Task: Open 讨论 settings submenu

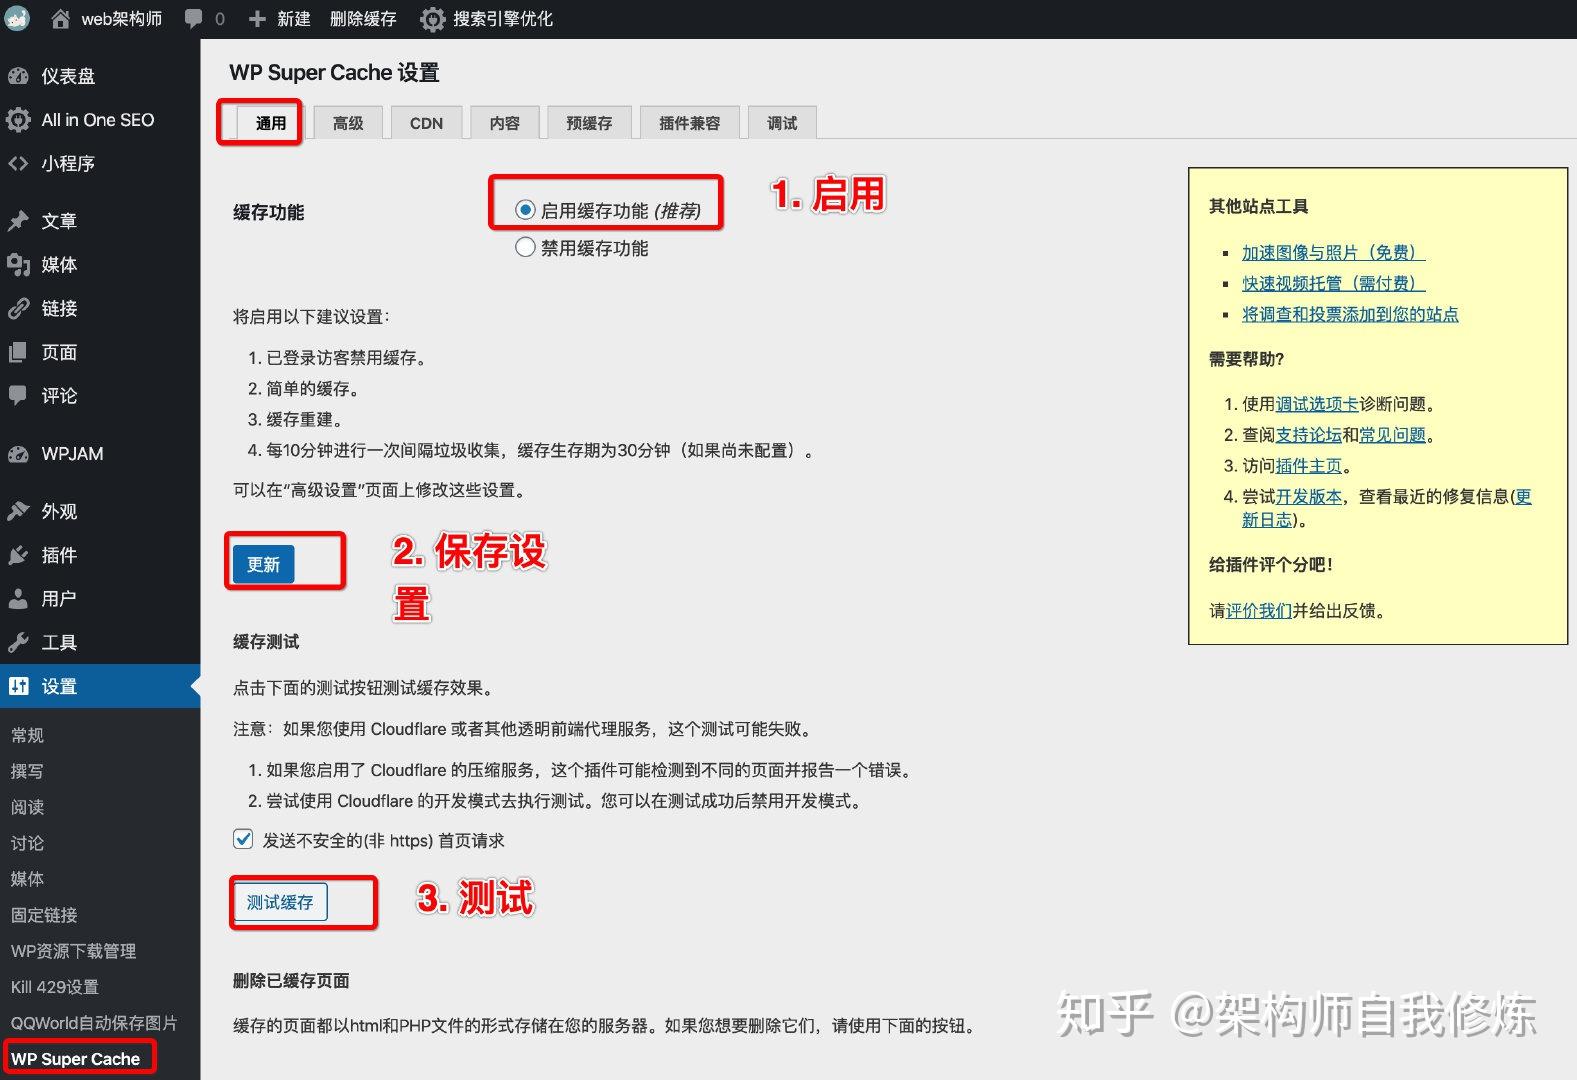Action: click(x=27, y=843)
